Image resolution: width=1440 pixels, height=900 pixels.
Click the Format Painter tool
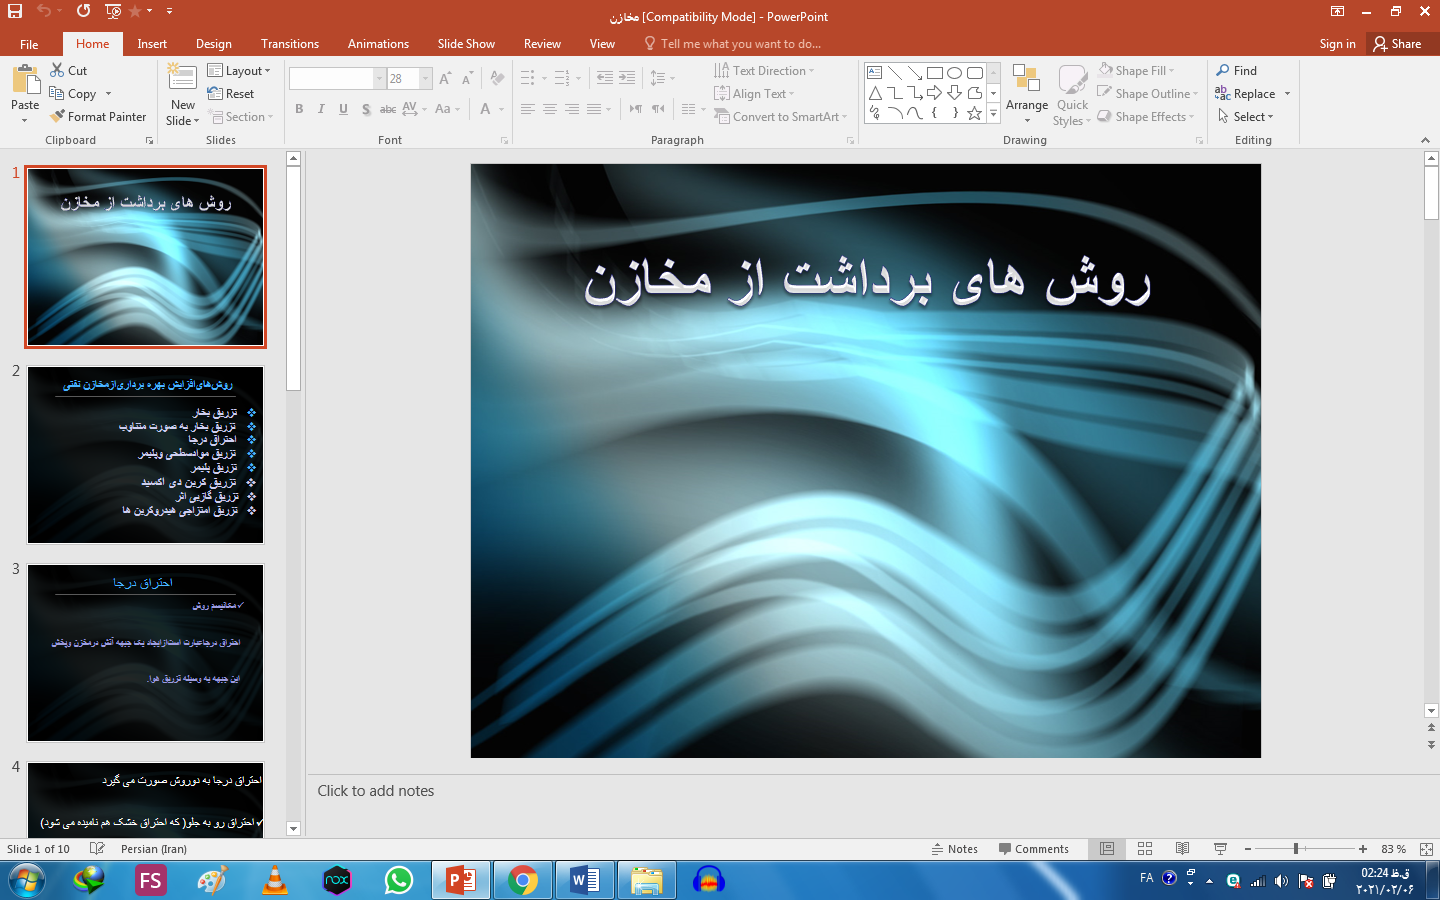[98, 117]
